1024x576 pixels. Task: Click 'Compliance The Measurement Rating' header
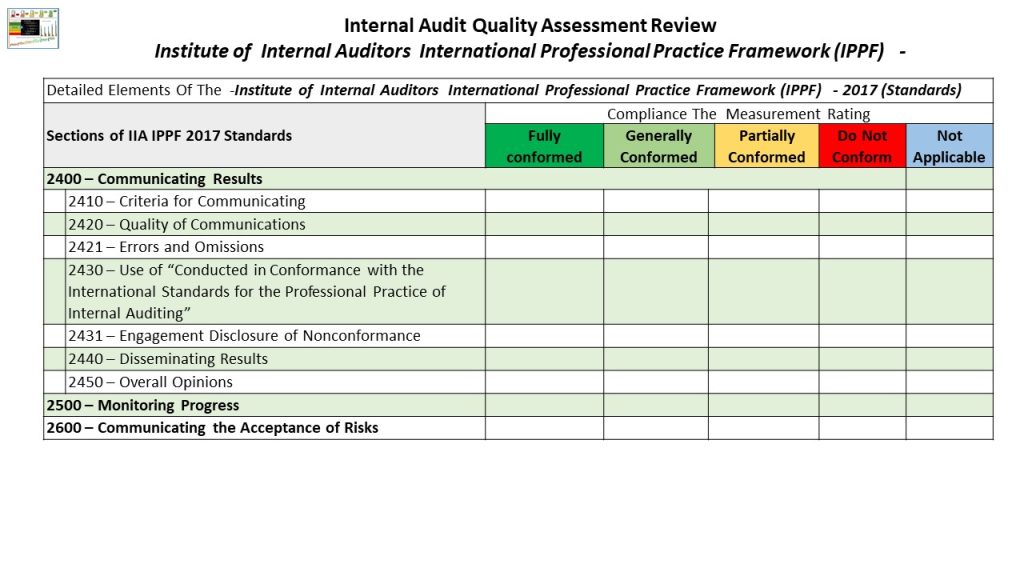[738, 114]
